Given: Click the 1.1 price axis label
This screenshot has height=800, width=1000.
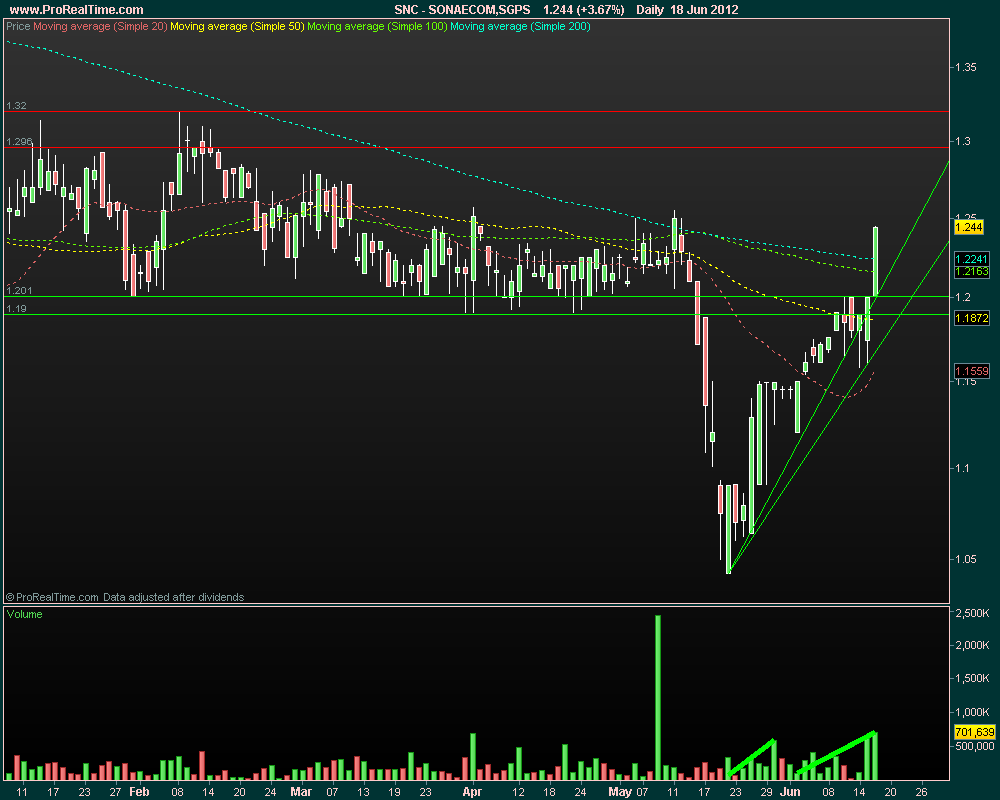Looking at the screenshot, I should pyautogui.click(x=963, y=468).
